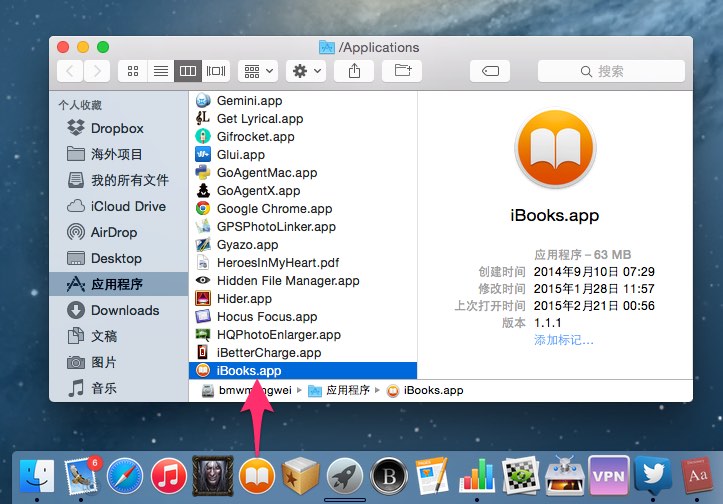Image resolution: width=723 pixels, height=504 pixels.
Task: Open Downloads in the sidebar
Action: [119, 310]
